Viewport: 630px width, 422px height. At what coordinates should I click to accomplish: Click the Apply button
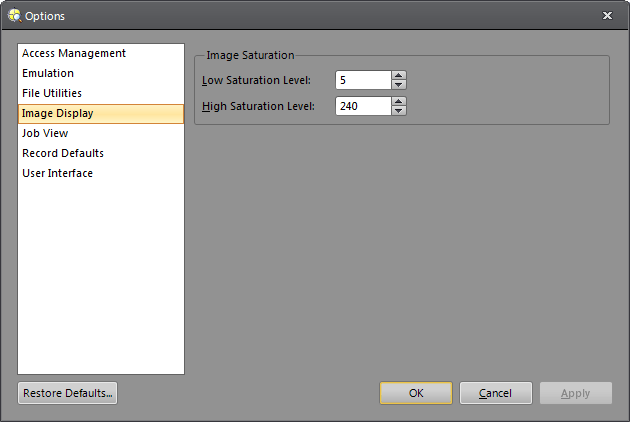click(575, 393)
